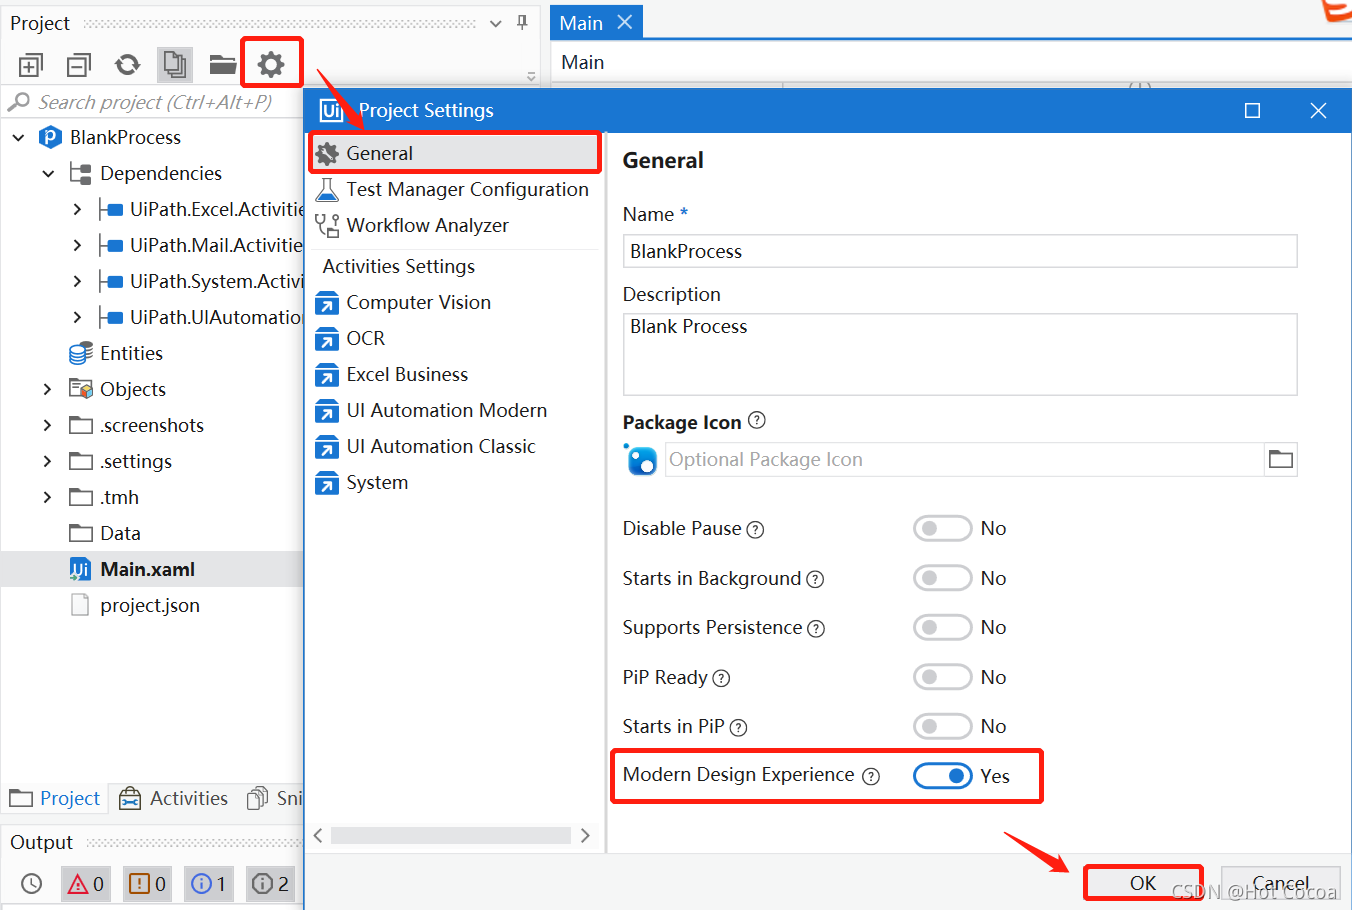The image size is (1352, 910).
Task: Open Test Manager Configuration settings
Action: click(455, 189)
